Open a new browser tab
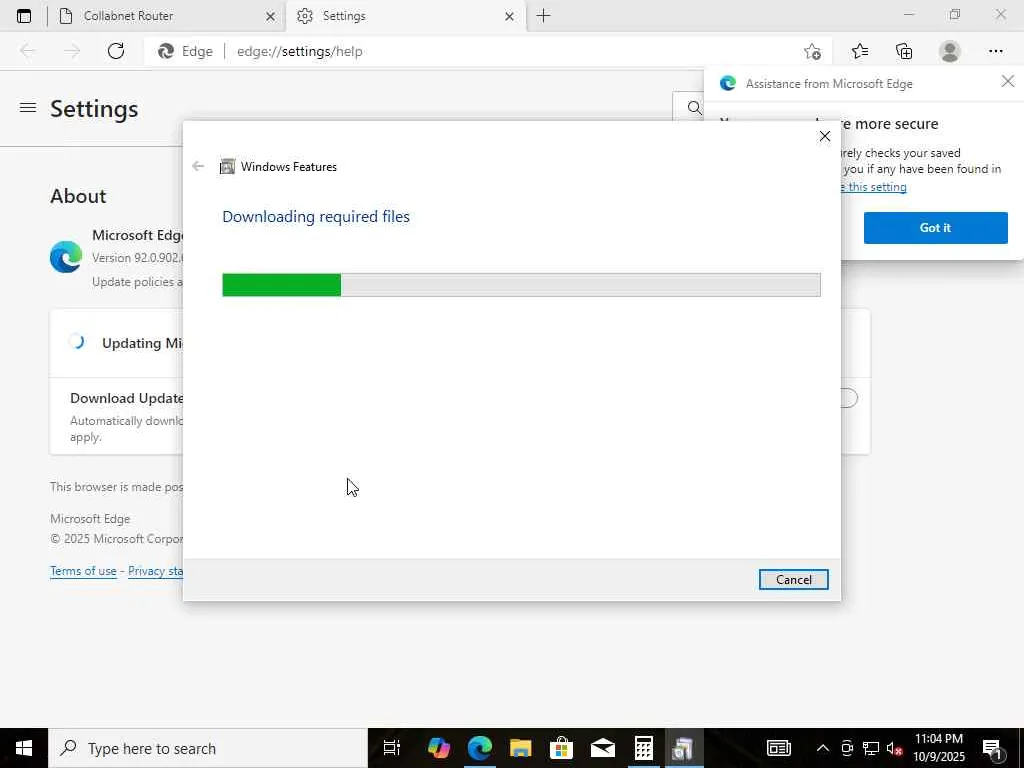Image resolution: width=1024 pixels, height=768 pixels. click(x=543, y=16)
